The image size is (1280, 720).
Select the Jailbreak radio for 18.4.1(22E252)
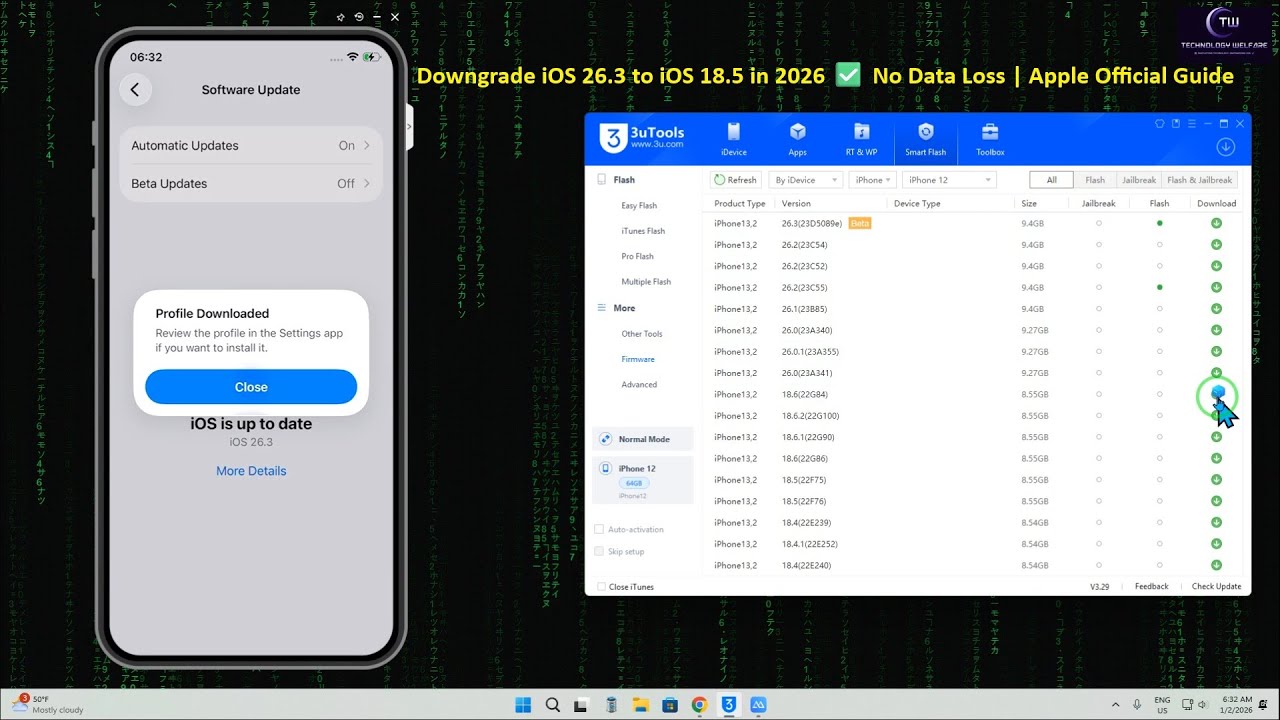[x=1098, y=544]
